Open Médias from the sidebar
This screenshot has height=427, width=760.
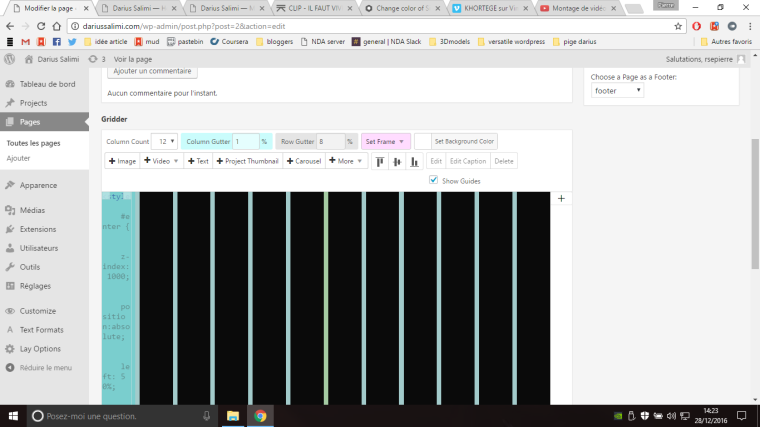point(32,210)
